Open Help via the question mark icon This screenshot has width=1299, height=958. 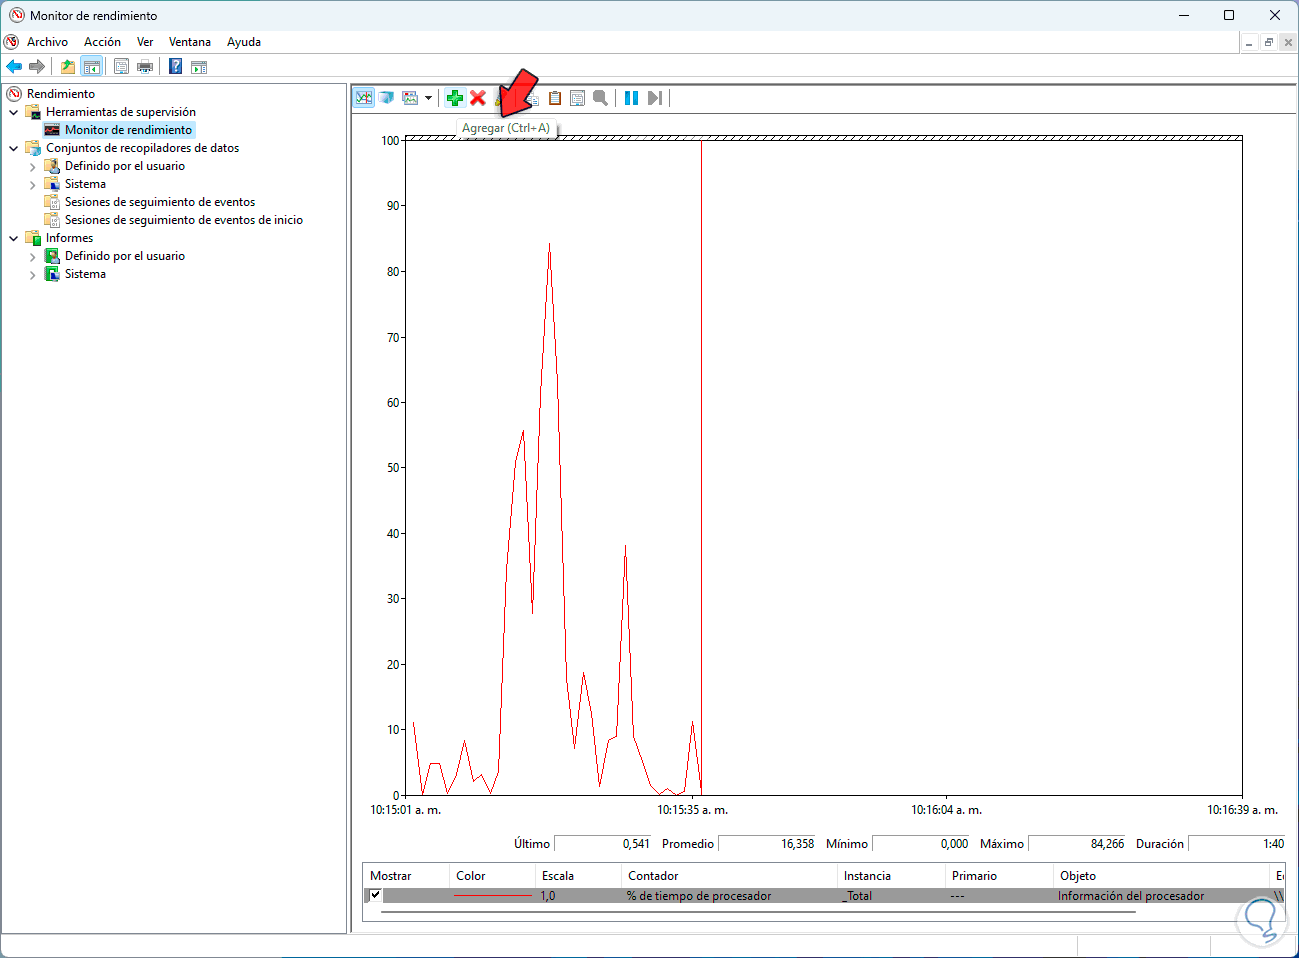176,67
